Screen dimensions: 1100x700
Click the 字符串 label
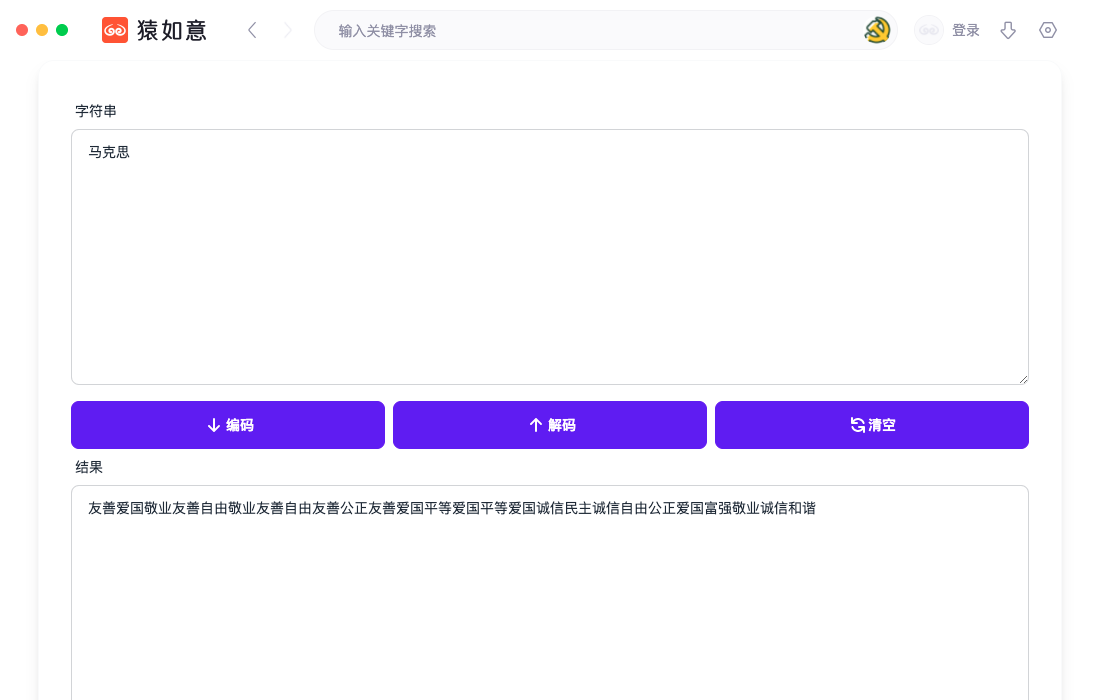(x=96, y=111)
